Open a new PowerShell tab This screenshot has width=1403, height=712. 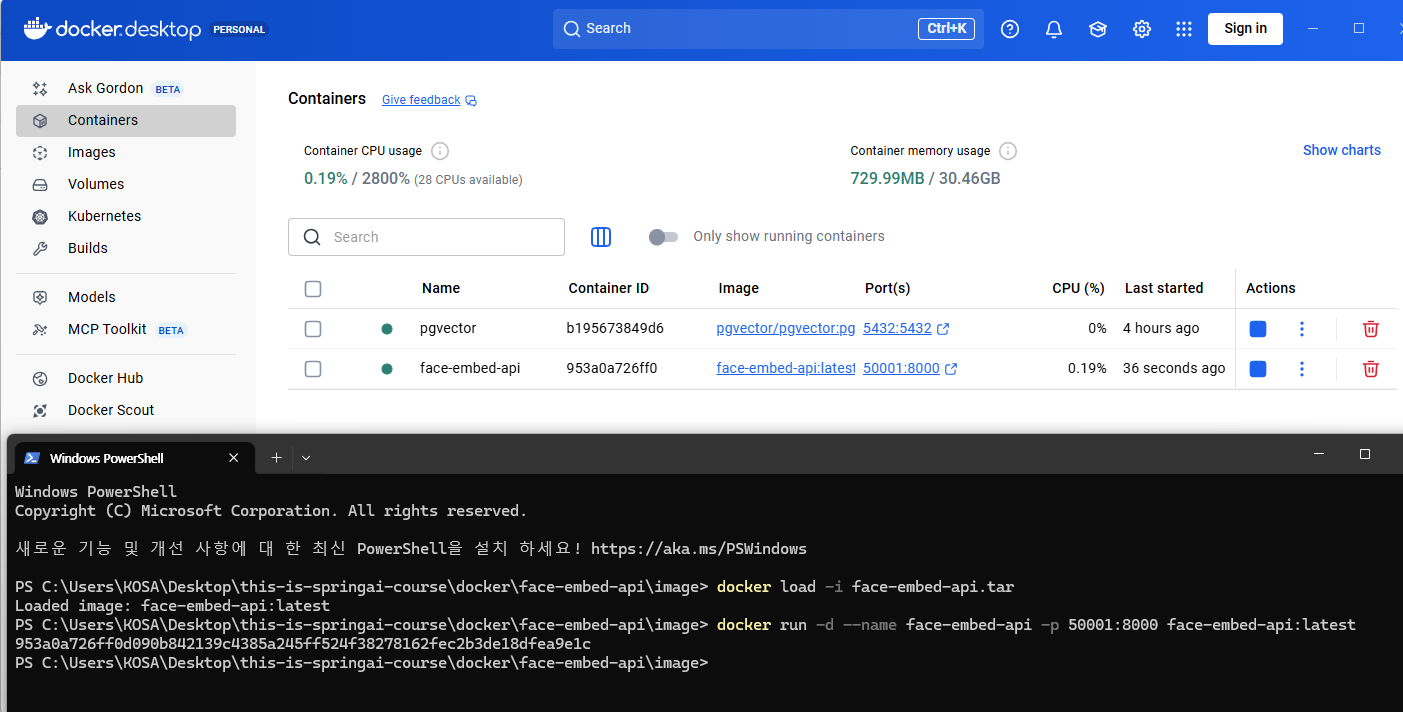pyautogui.click(x=276, y=458)
